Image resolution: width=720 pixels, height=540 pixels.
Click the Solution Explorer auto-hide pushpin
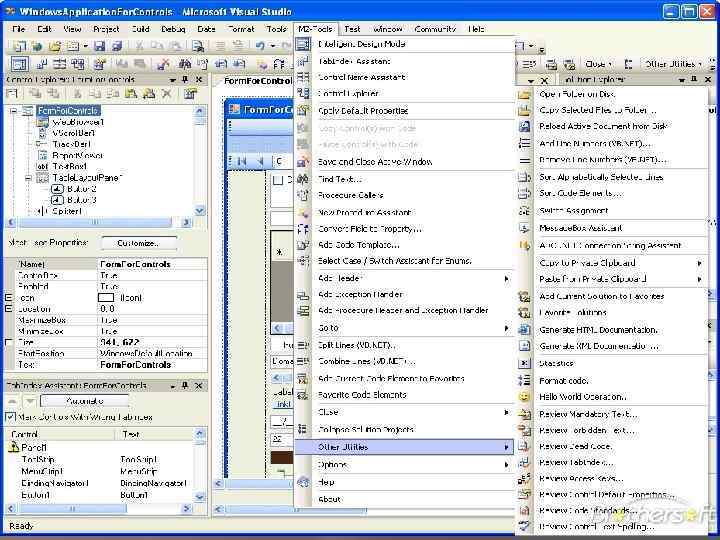(x=694, y=79)
